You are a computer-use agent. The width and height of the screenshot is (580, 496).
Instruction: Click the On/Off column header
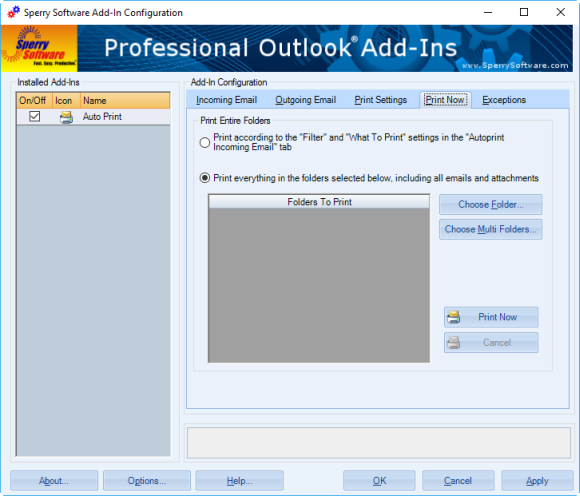pyautogui.click(x=34, y=101)
